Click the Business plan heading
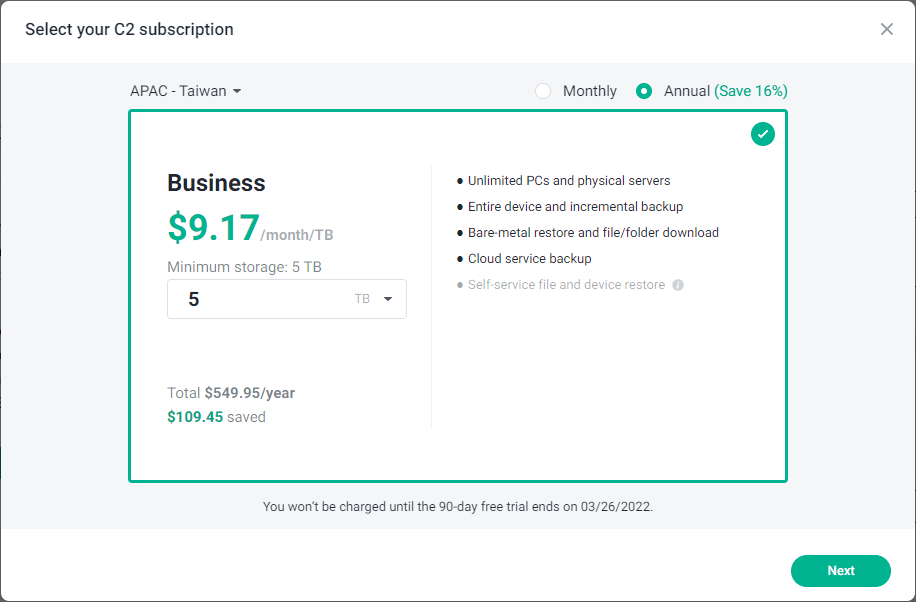916x602 pixels. pyautogui.click(x=216, y=183)
